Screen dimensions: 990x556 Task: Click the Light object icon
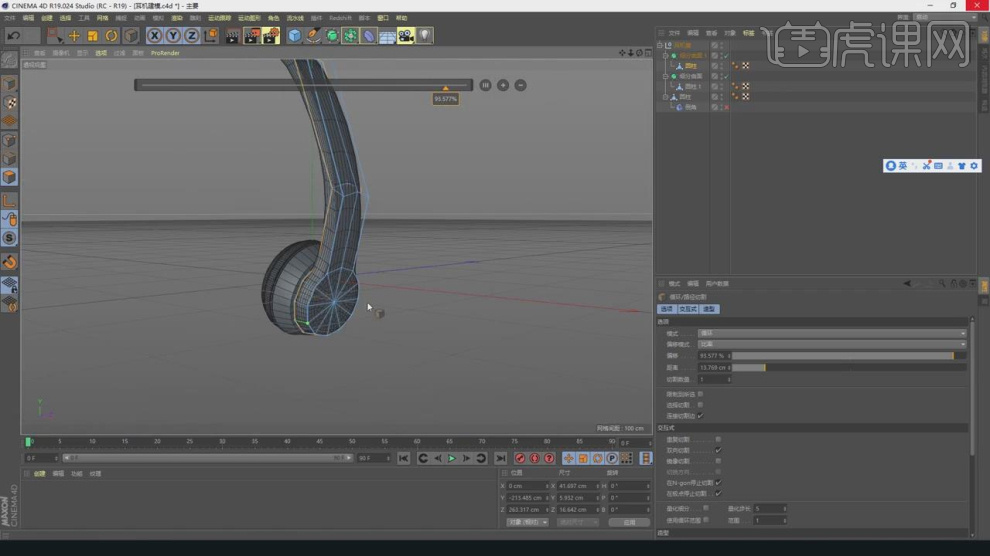(424, 36)
